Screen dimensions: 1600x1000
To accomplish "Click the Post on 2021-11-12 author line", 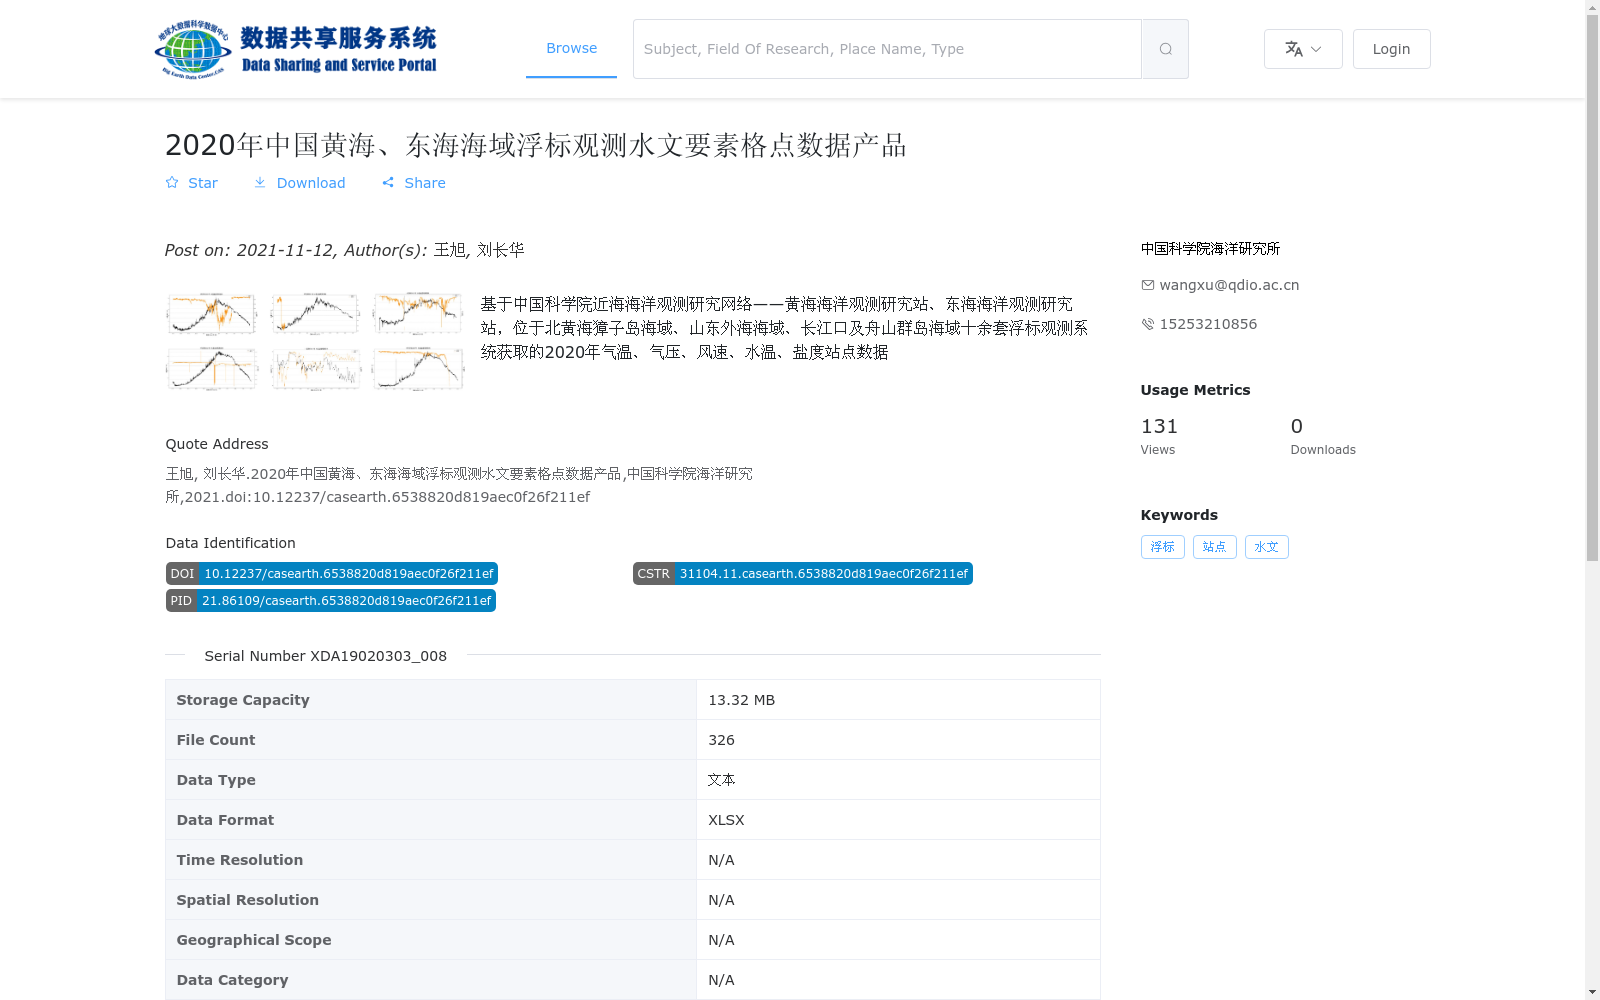I will [345, 250].
